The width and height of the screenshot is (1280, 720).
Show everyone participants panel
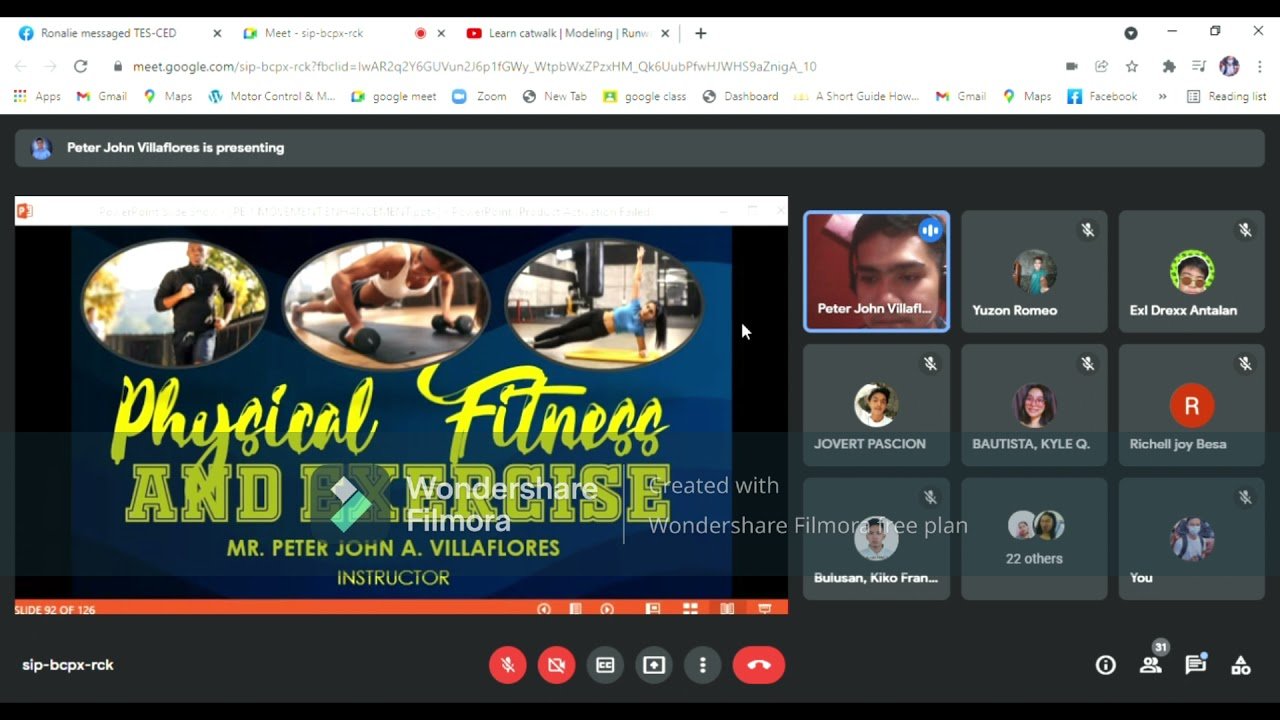[1151, 665]
